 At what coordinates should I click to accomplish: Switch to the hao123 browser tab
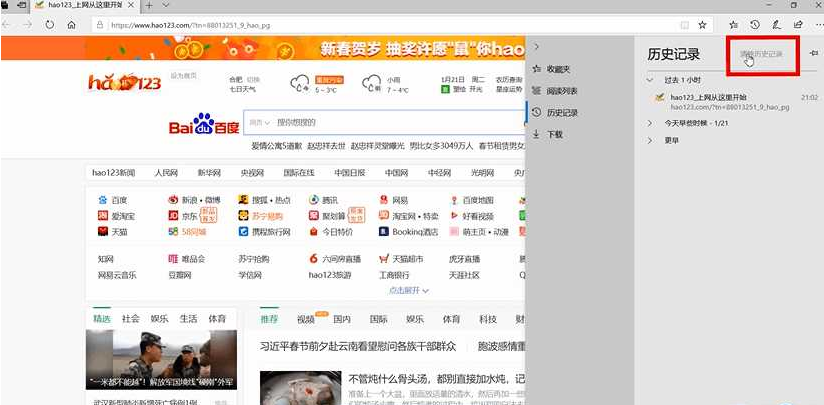click(x=87, y=5)
